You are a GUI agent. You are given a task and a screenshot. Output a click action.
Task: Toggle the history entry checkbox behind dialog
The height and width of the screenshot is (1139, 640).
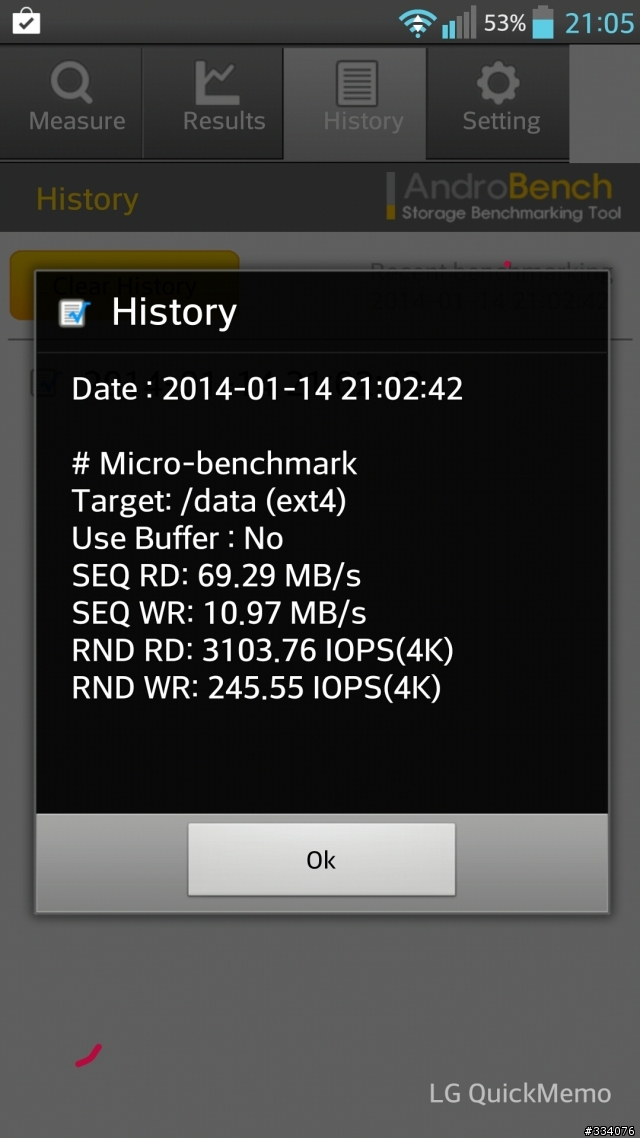pyautogui.click(x=43, y=383)
